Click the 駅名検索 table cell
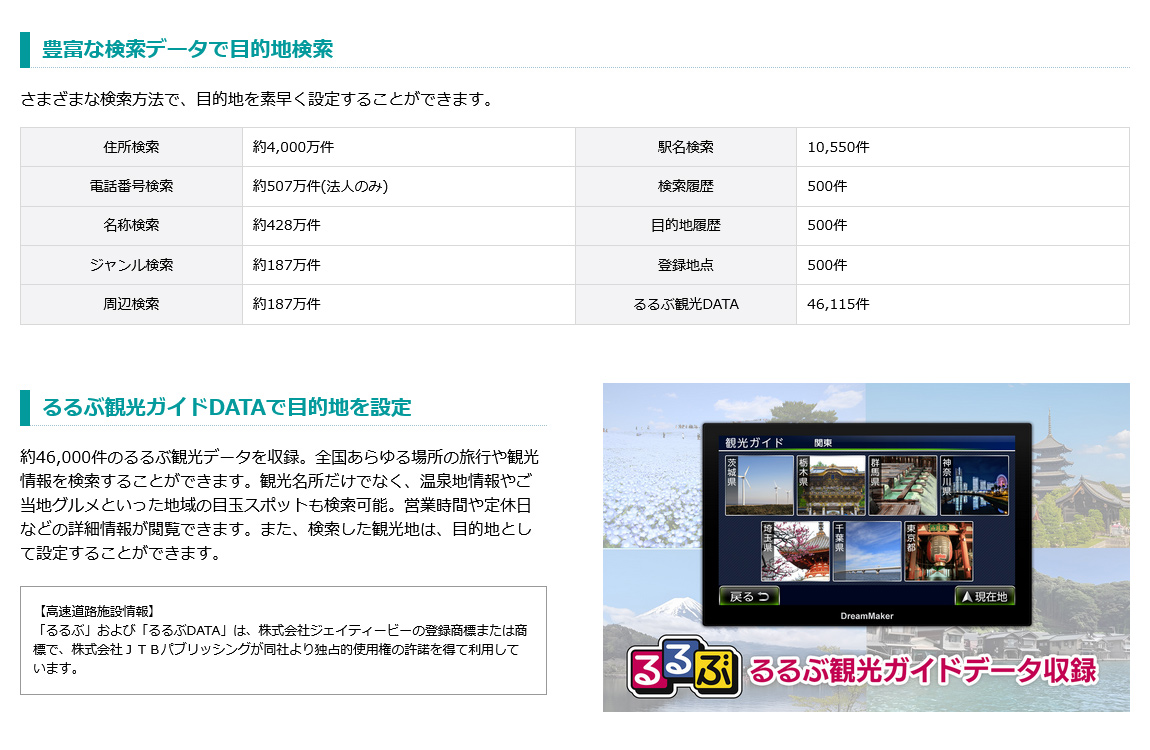The height and width of the screenshot is (750, 1150). click(x=686, y=147)
